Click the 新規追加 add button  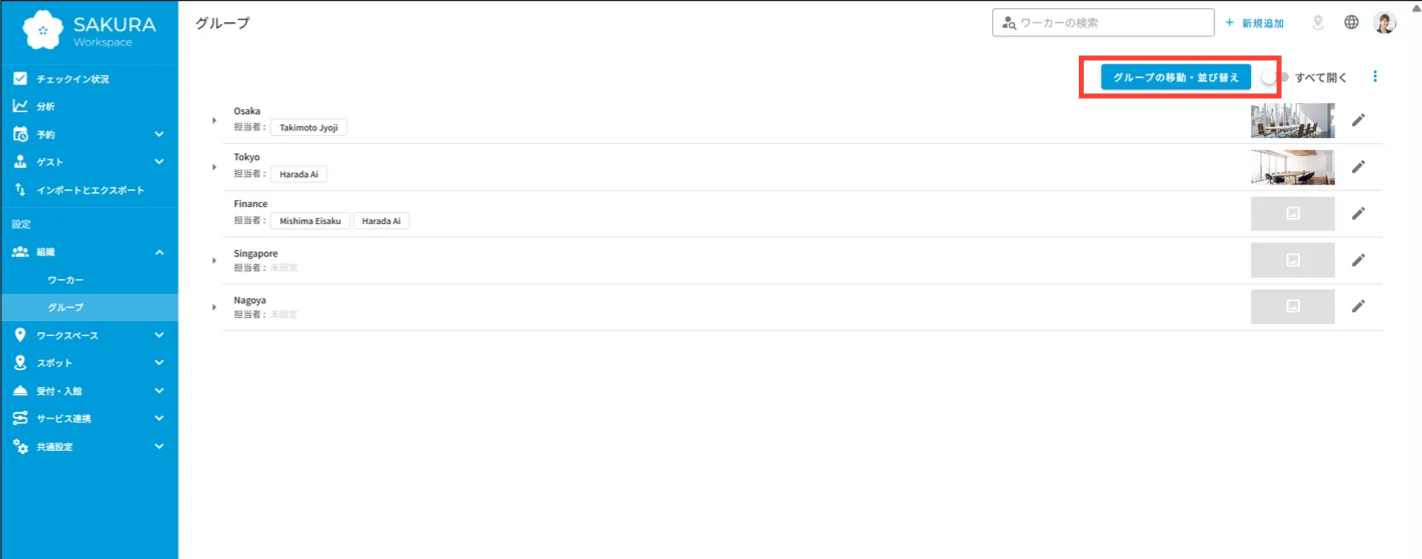[1255, 22]
